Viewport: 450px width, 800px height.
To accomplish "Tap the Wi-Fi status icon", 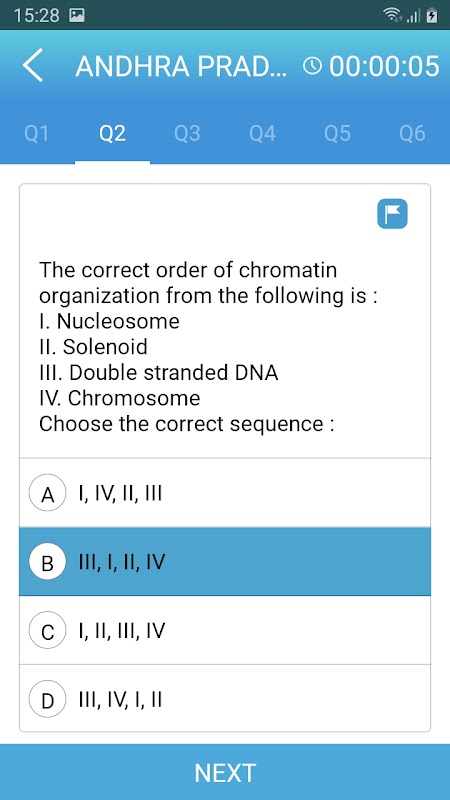I will 392,16.
